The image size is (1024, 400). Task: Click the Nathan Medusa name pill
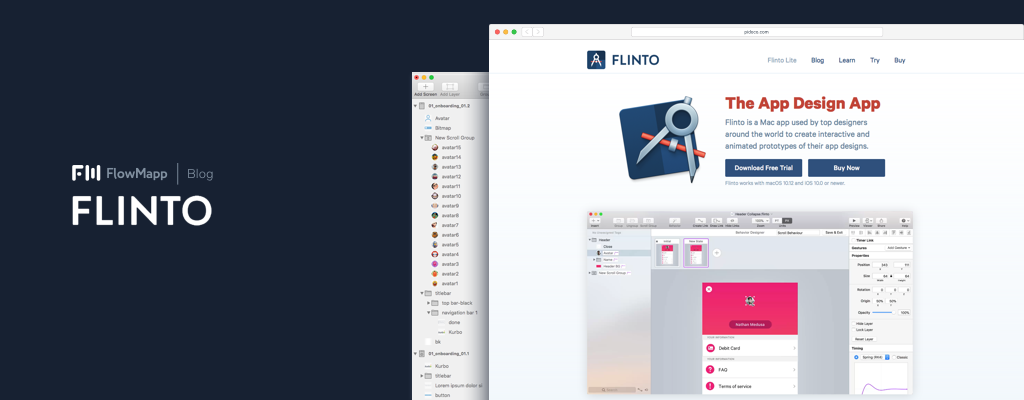[x=750, y=324]
